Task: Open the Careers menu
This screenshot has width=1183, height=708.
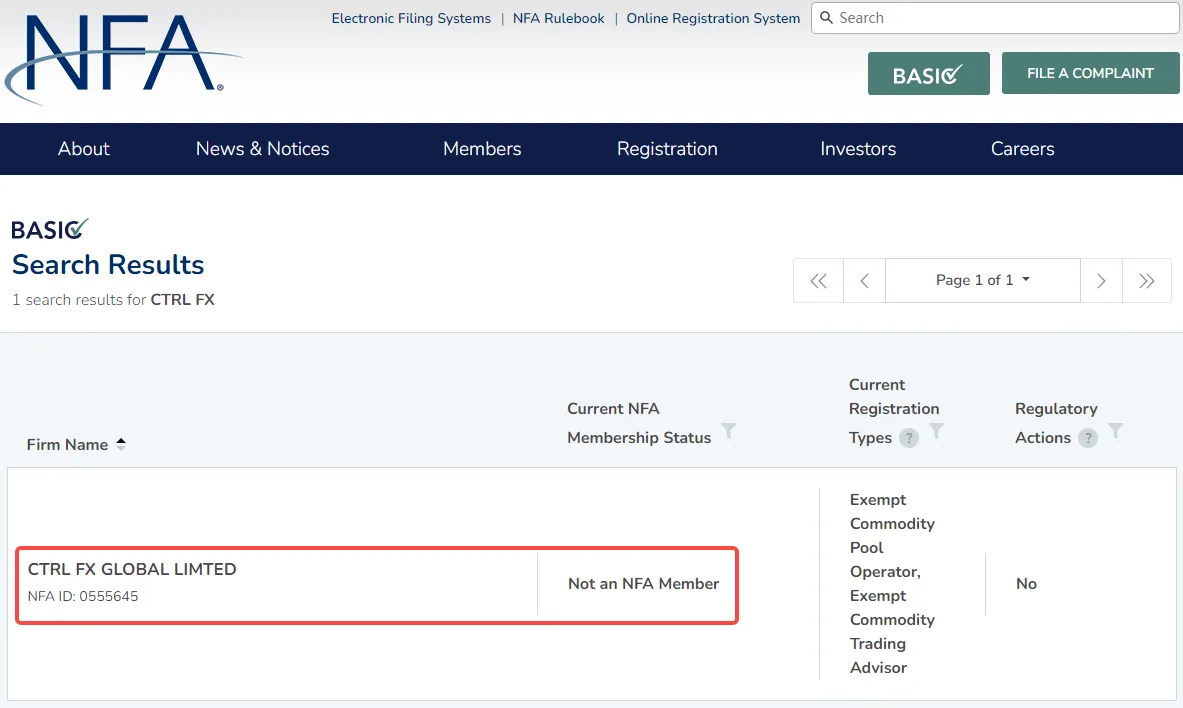Action: pos(1022,149)
